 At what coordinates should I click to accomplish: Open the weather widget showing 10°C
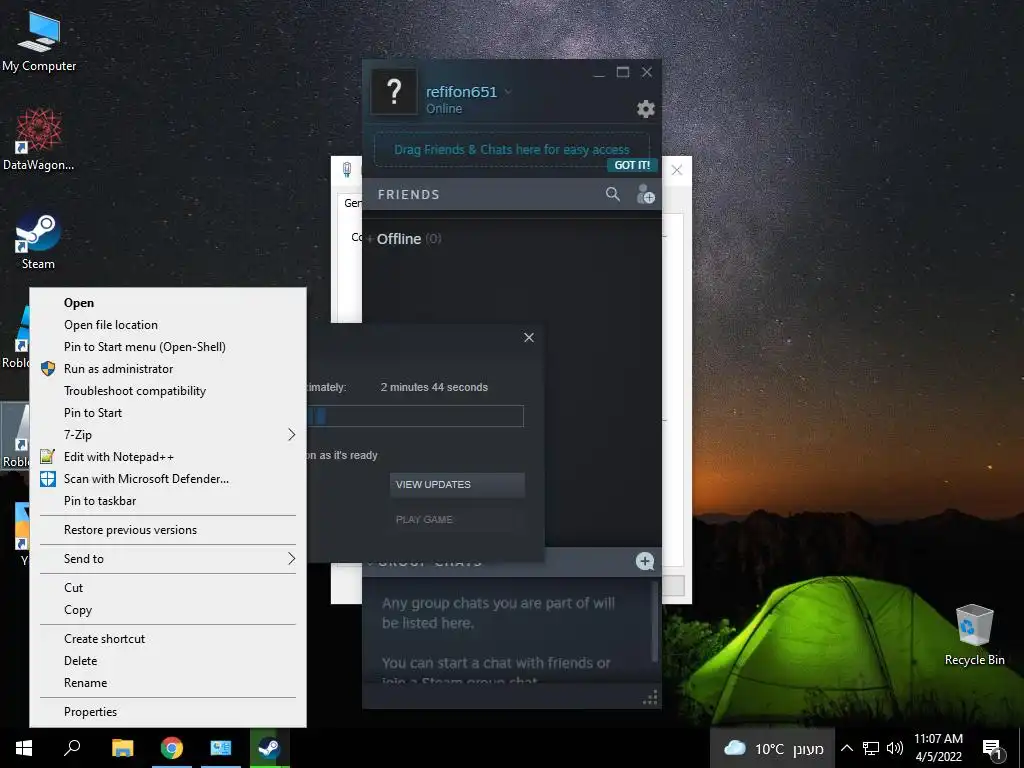773,748
